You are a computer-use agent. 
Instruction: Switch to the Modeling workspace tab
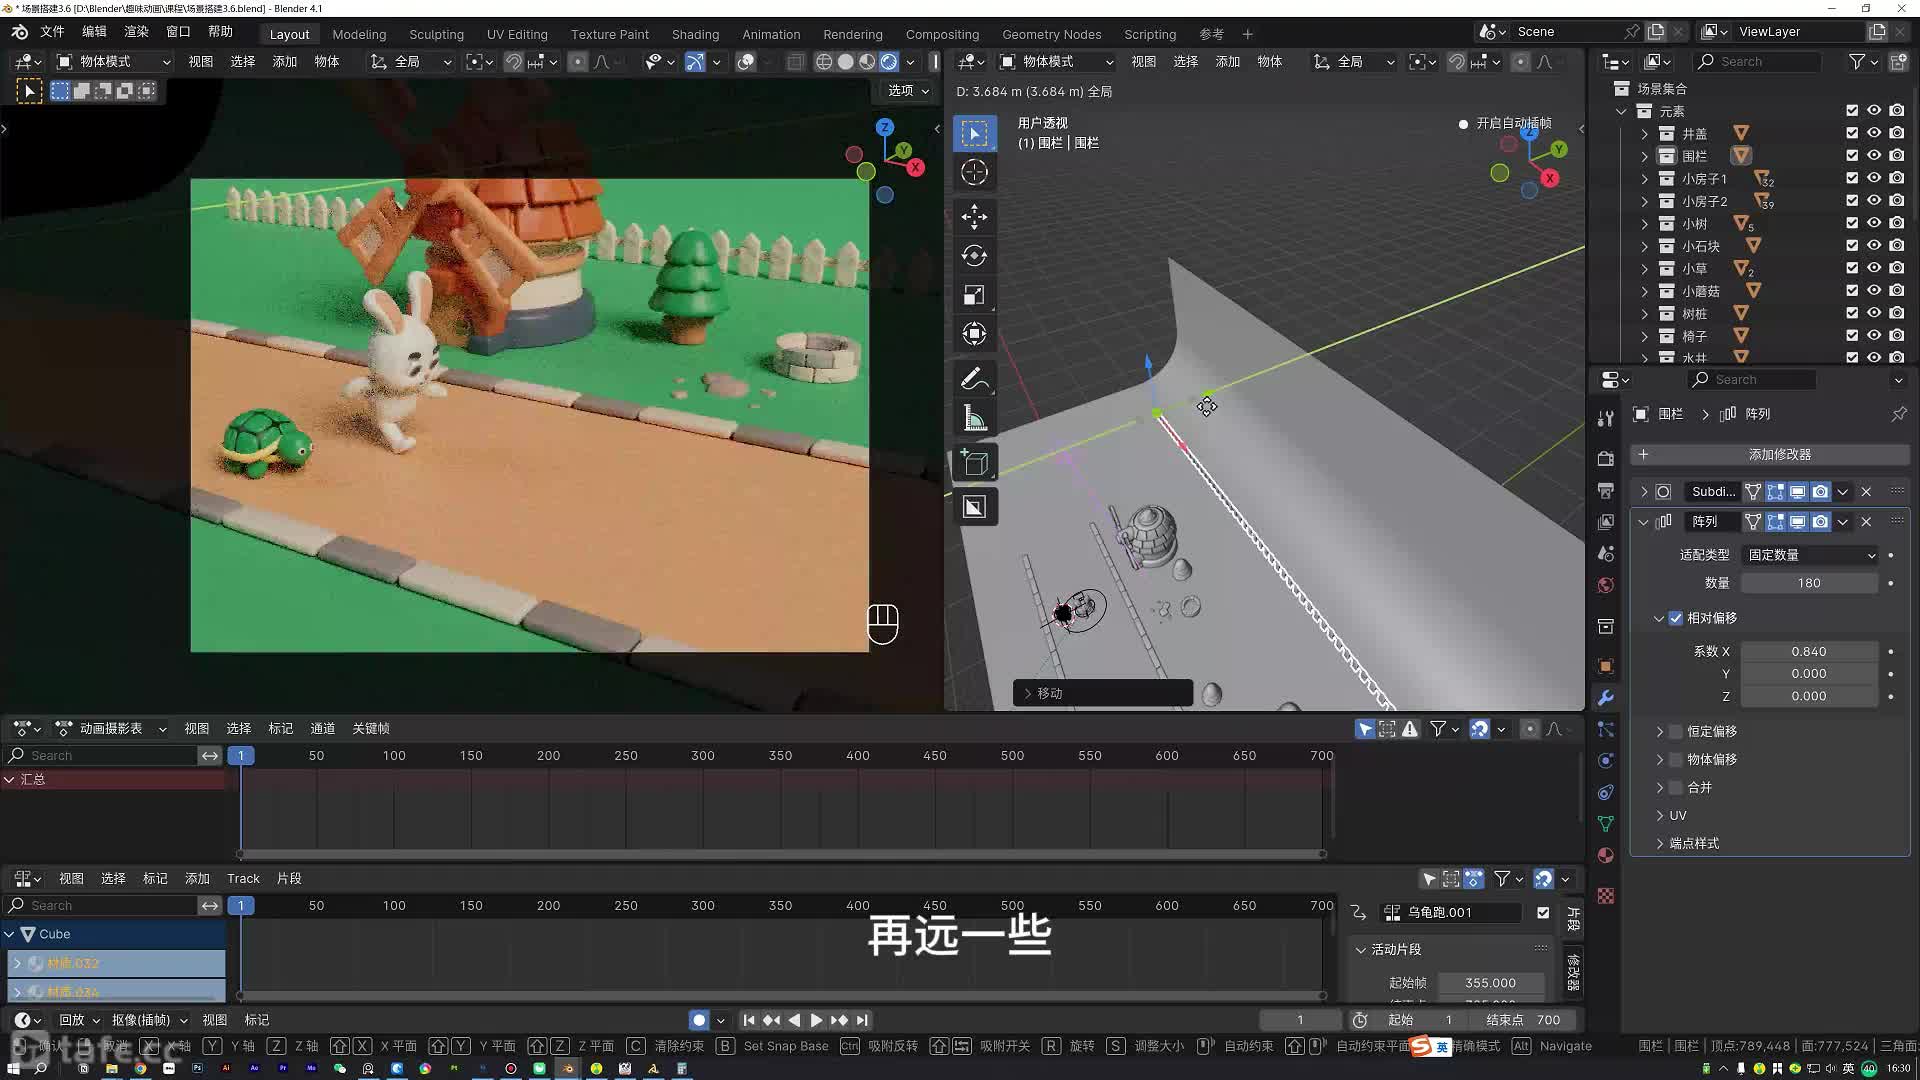coord(359,34)
